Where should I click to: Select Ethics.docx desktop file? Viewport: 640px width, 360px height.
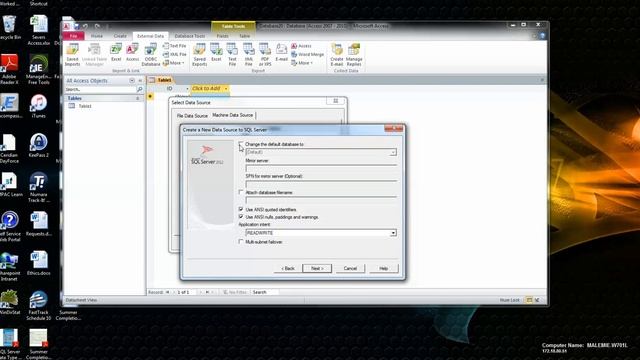click(x=38, y=263)
